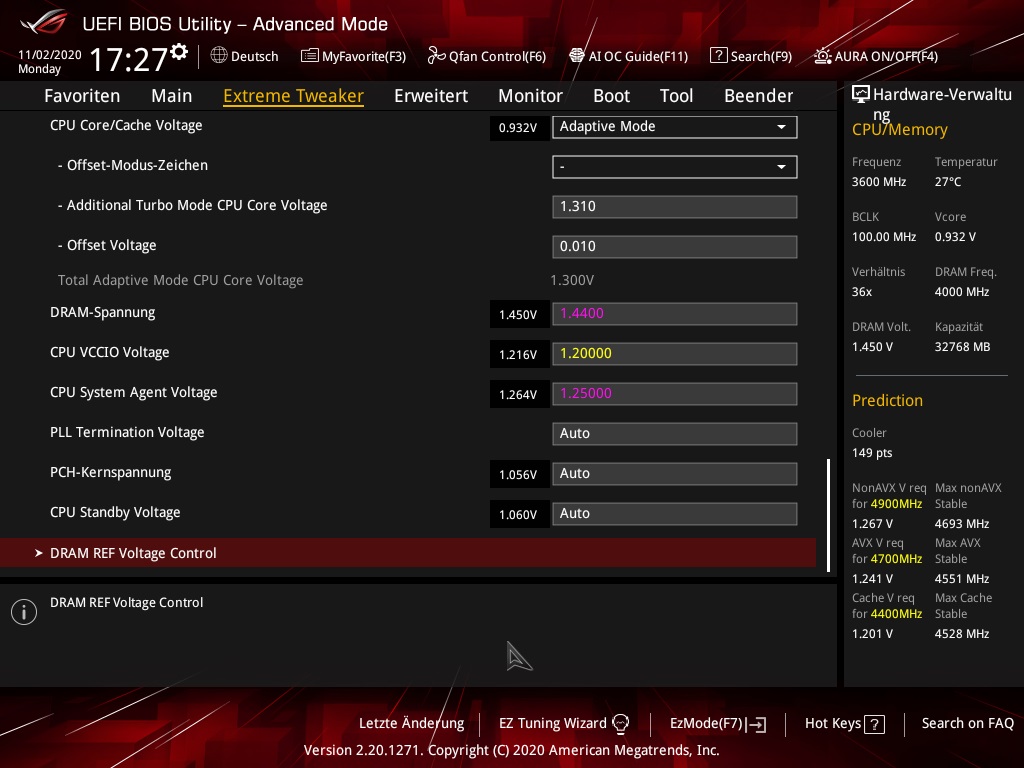Click CPU Standby Voltage Auto field
The height and width of the screenshot is (768, 1024).
click(675, 513)
